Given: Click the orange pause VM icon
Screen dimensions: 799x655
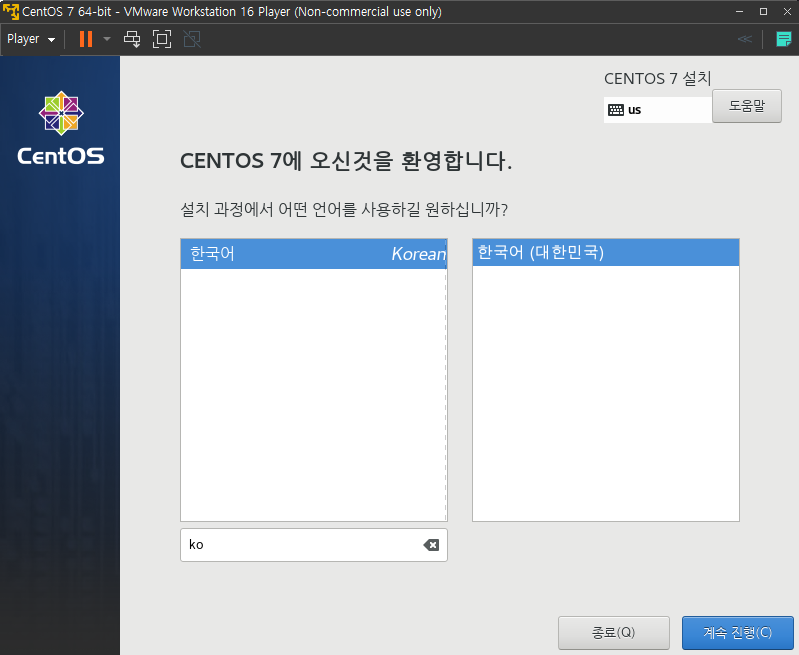Looking at the screenshot, I should 86,39.
